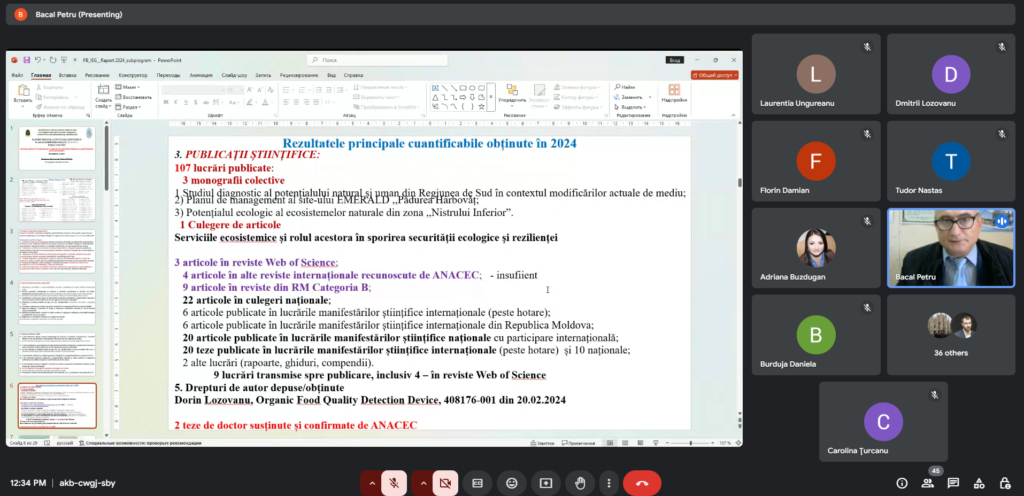Raise your hand in the meeting
Screen dimensions: 1024x496
click(579, 482)
